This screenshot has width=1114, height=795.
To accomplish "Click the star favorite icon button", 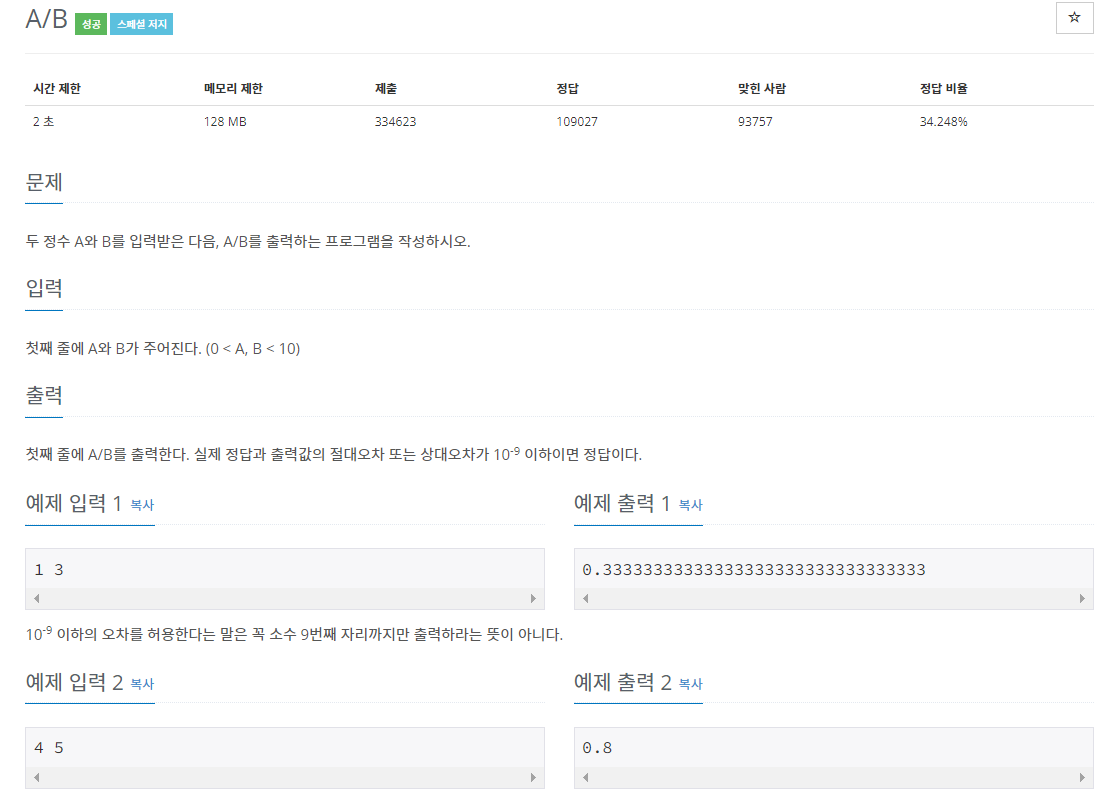I will point(1074,18).
